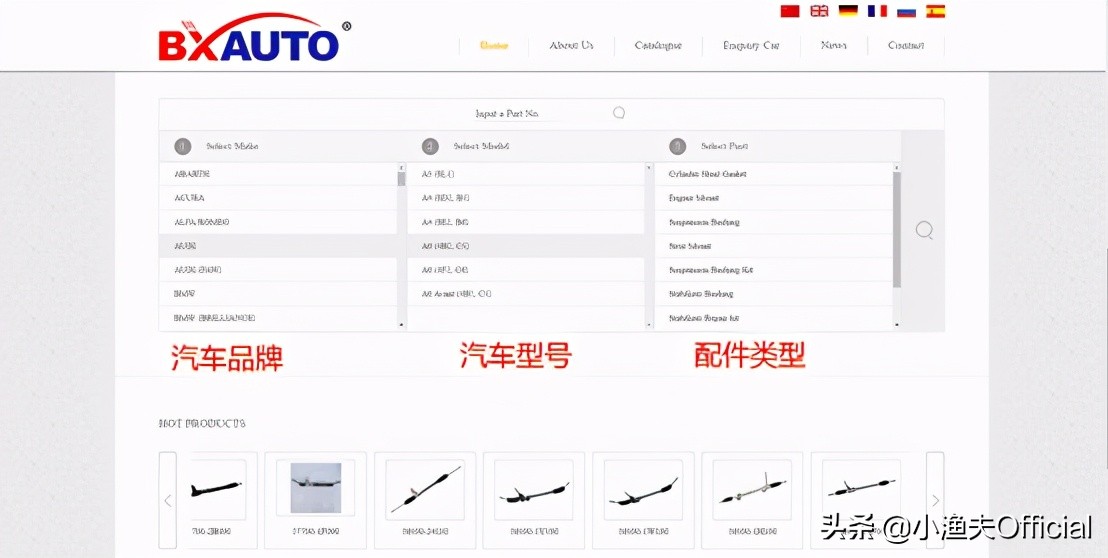The width and height of the screenshot is (1108, 558).
Task: Select plain BMW row in the make list
Action: pos(278,294)
